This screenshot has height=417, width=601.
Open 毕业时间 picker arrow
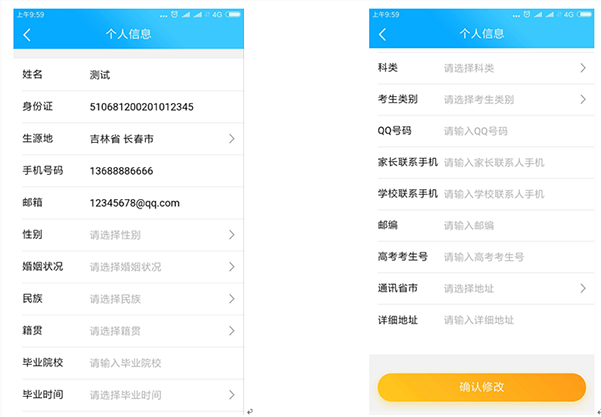click(x=232, y=395)
